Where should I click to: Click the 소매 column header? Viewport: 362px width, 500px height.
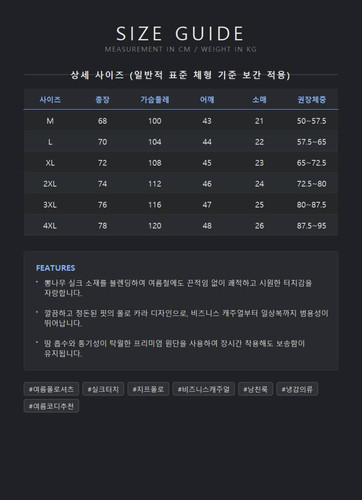coord(259,99)
